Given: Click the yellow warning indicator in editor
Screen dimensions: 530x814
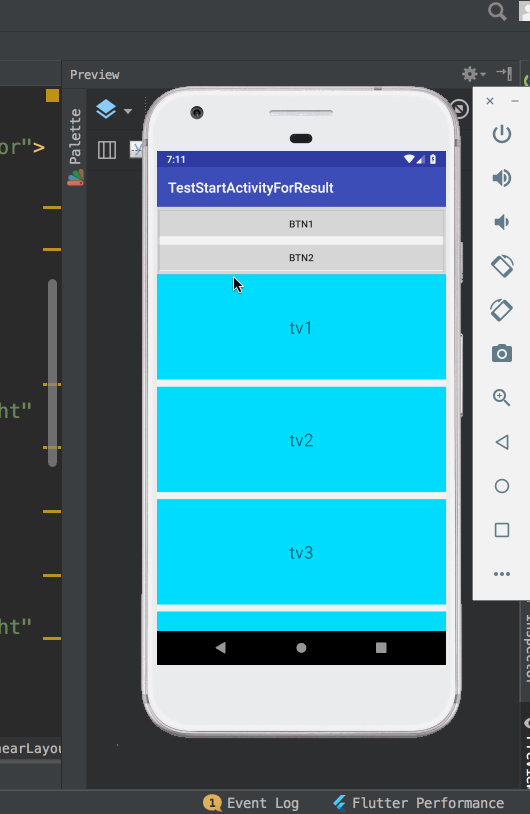Looking at the screenshot, I should point(52,96).
